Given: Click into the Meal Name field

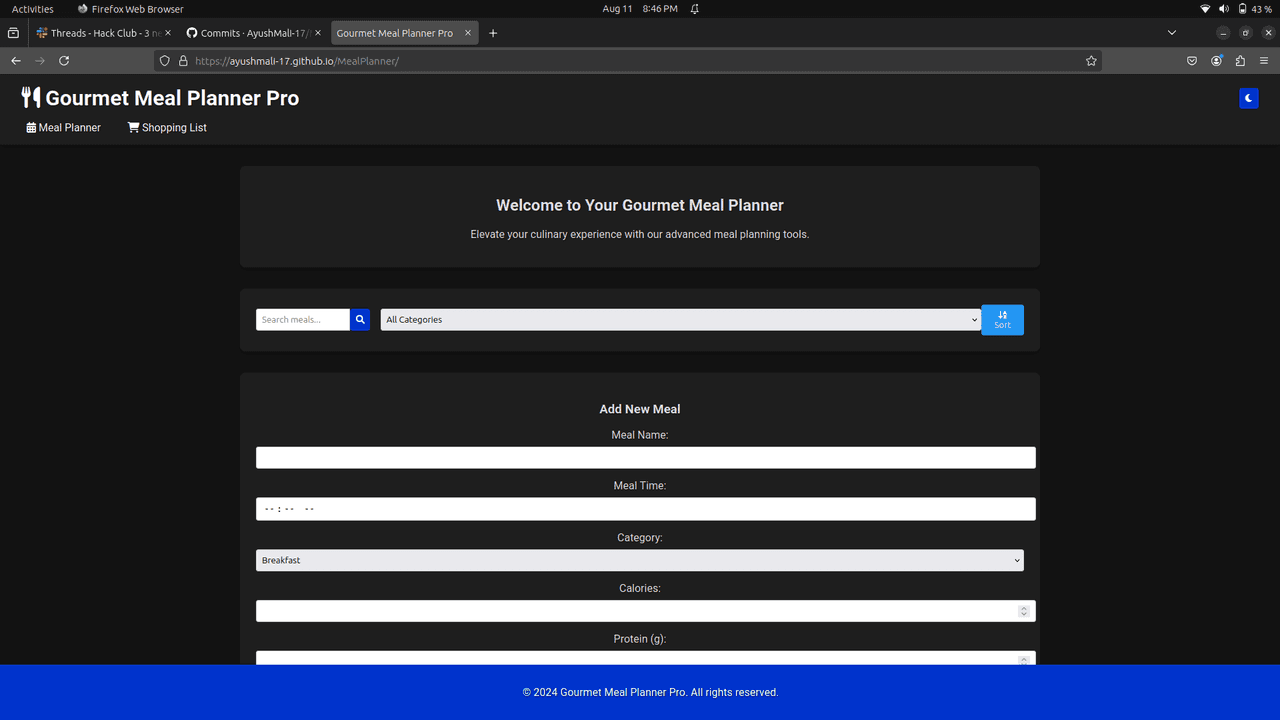Looking at the screenshot, I should point(645,458).
